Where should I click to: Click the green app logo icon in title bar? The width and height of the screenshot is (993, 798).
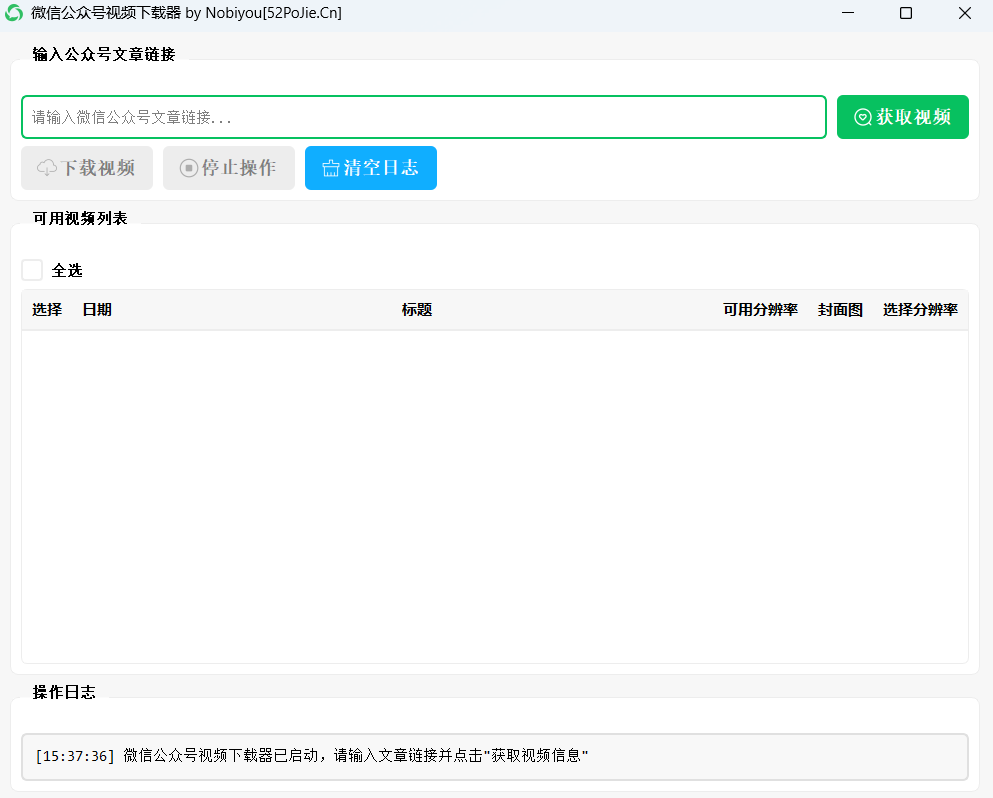tap(13, 13)
